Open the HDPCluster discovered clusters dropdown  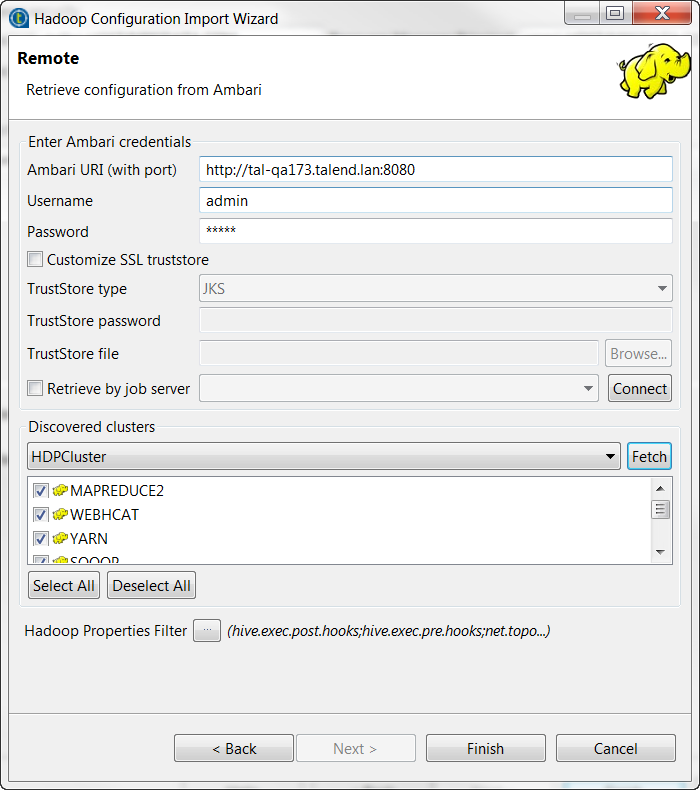[x=324, y=456]
